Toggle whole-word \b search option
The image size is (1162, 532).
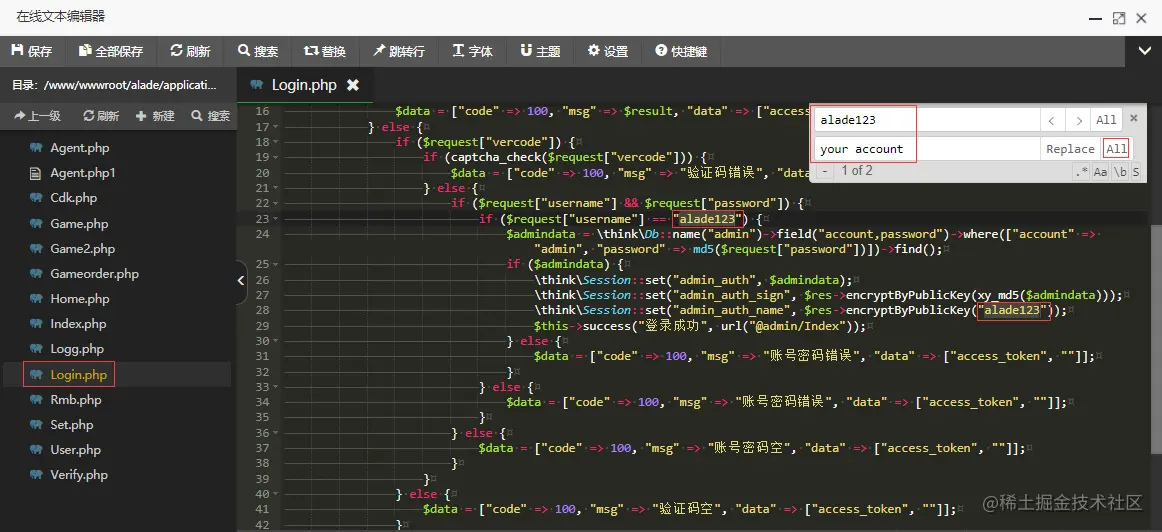pos(1120,172)
